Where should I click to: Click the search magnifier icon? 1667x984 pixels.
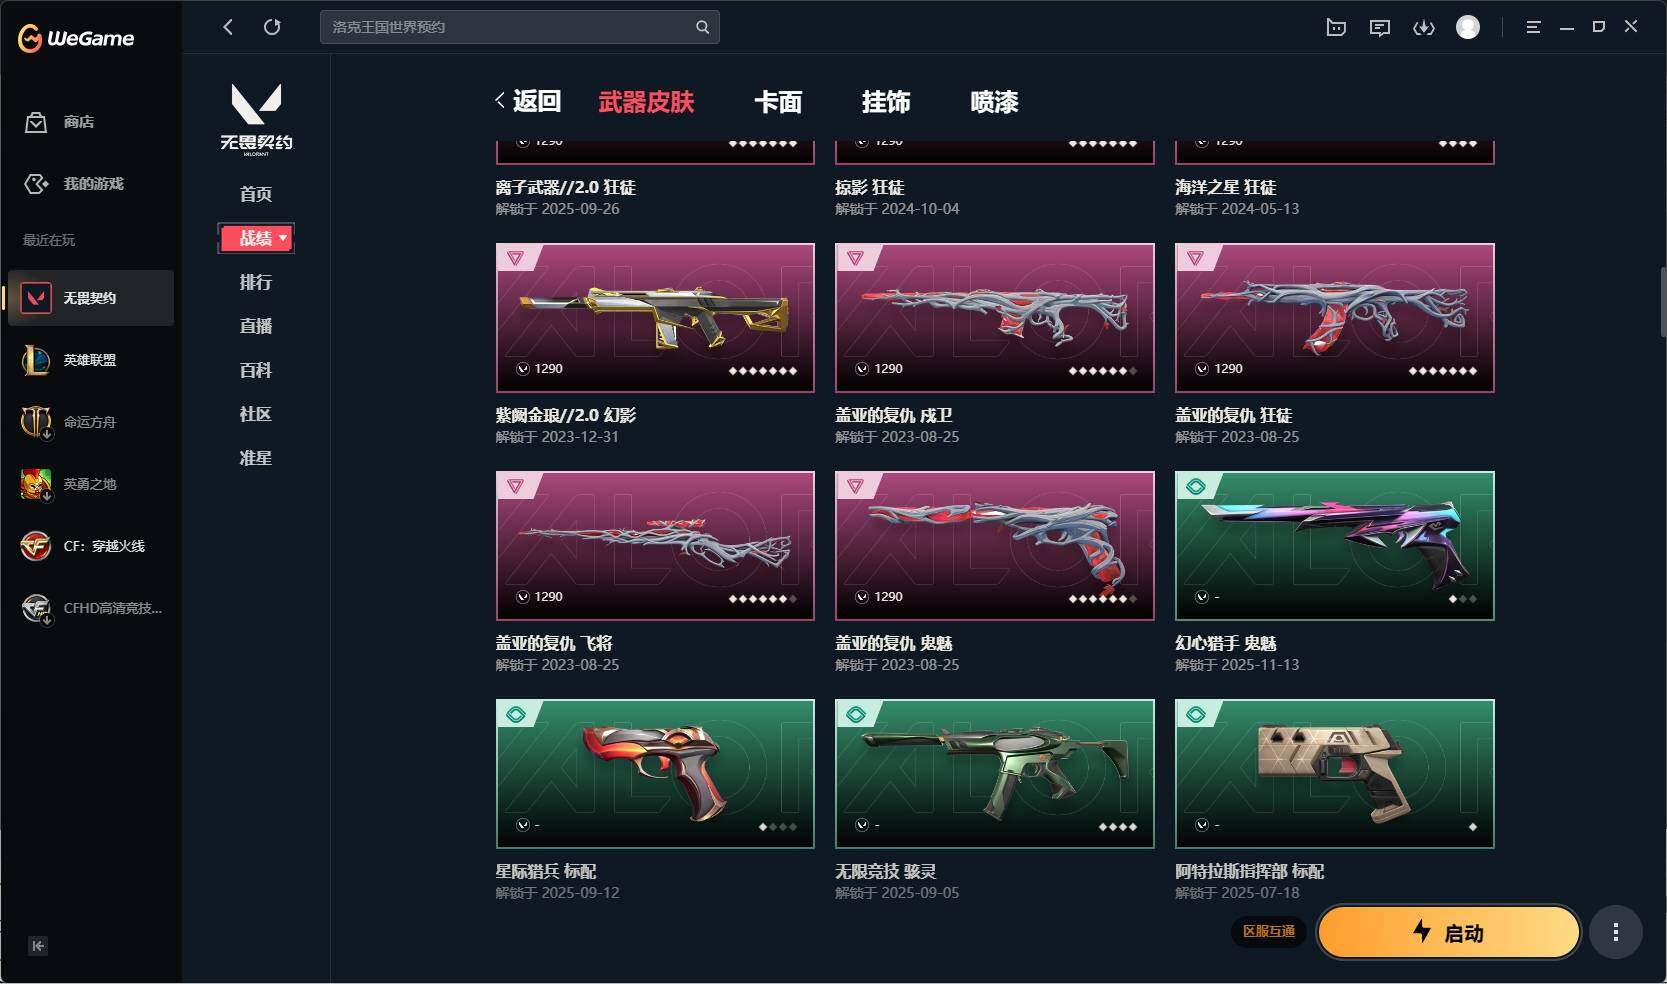tap(703, 27)
